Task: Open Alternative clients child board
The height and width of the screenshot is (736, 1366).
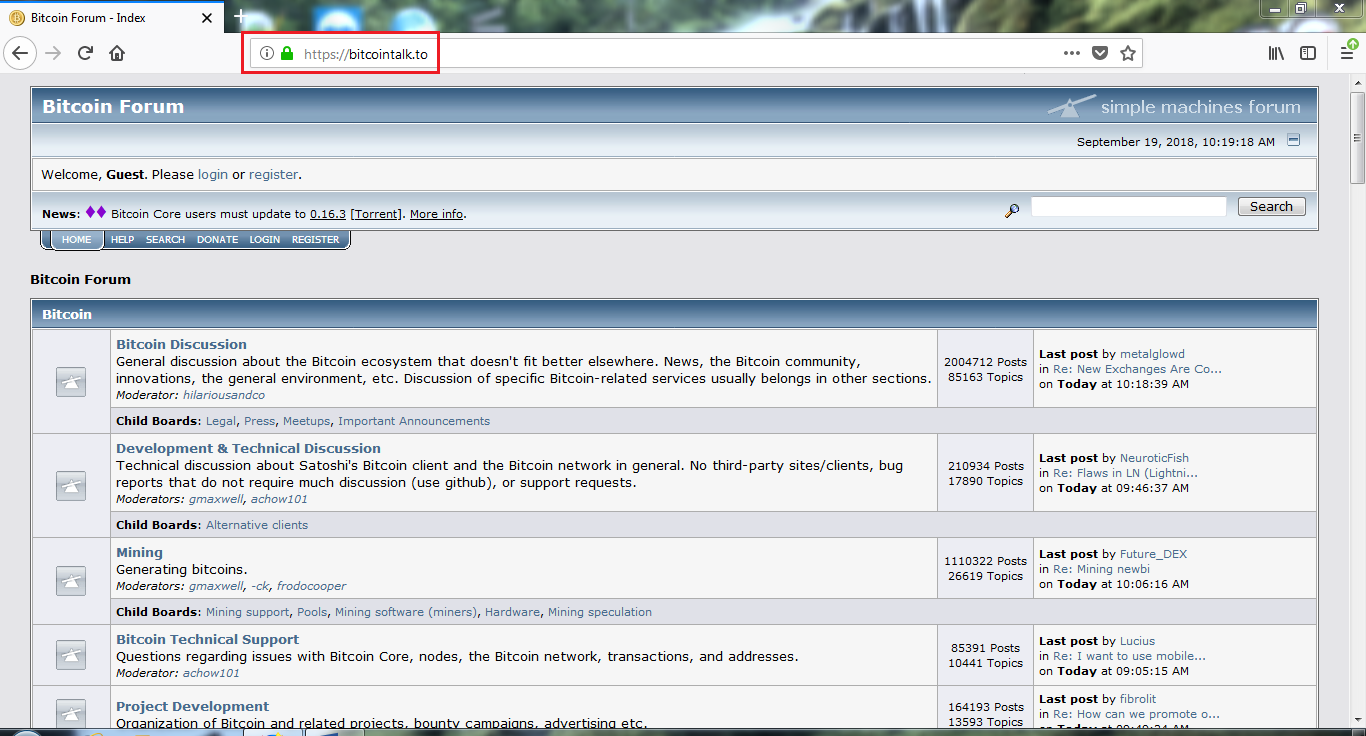Action: point(257,525)
